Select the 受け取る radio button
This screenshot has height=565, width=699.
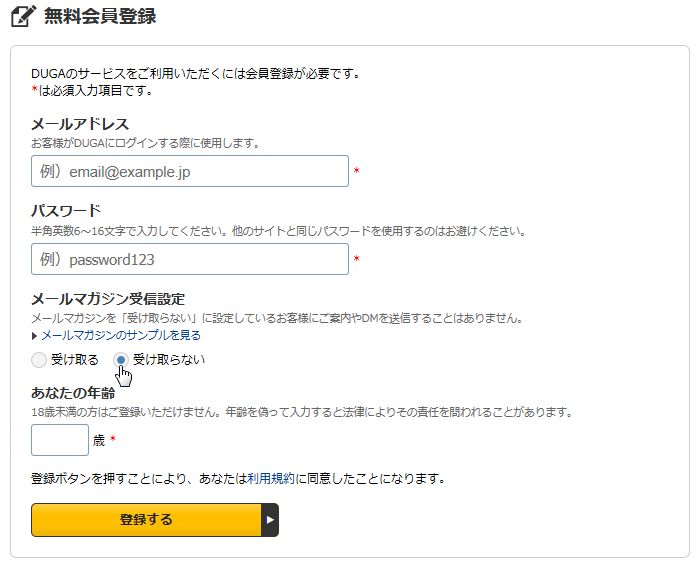(39, 360)
